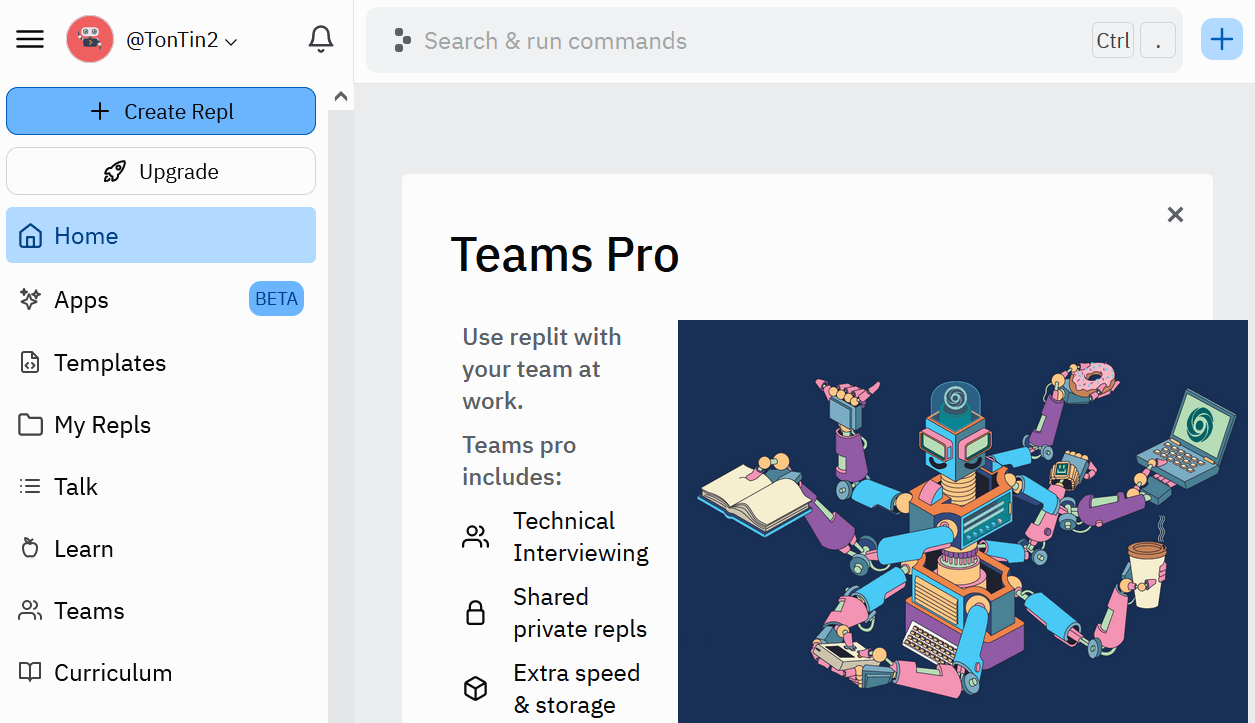Image resolution: width=1255 pixels, height=723 pixels.
Task: Click the Extra speed & storage text
Action: (577, 689)
